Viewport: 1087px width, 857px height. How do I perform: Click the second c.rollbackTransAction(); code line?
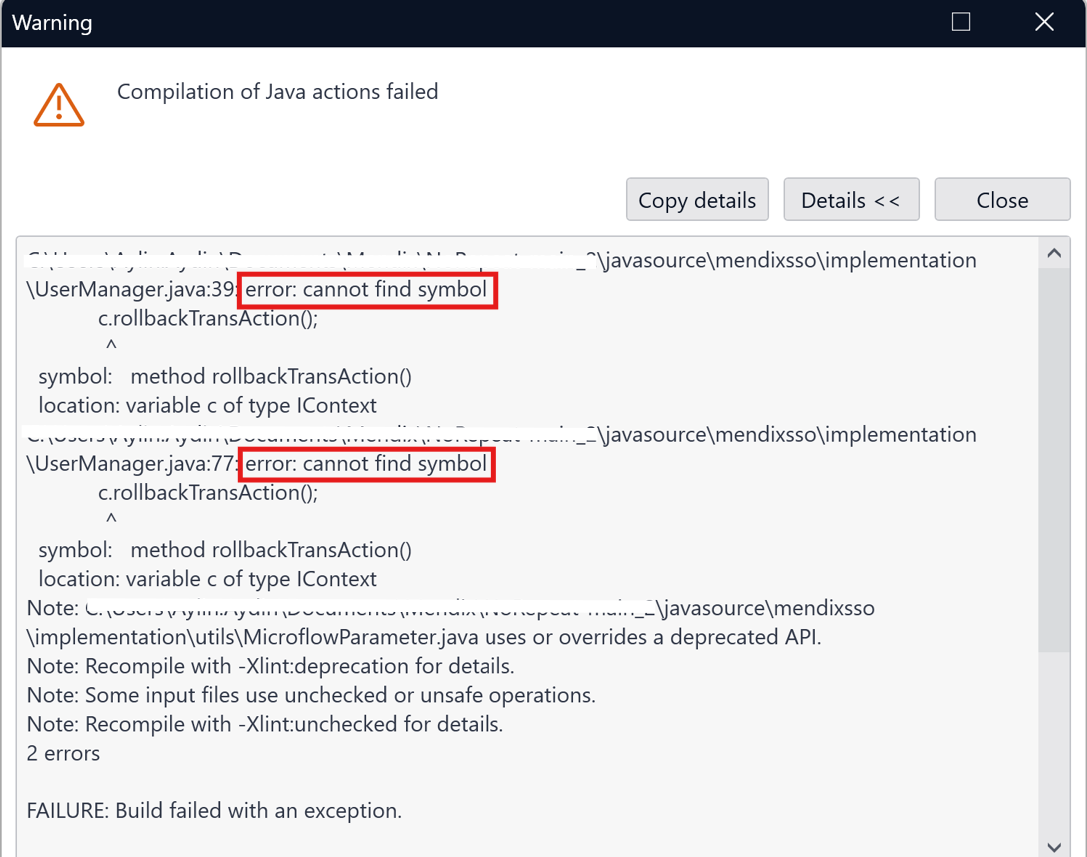[208, 492]
